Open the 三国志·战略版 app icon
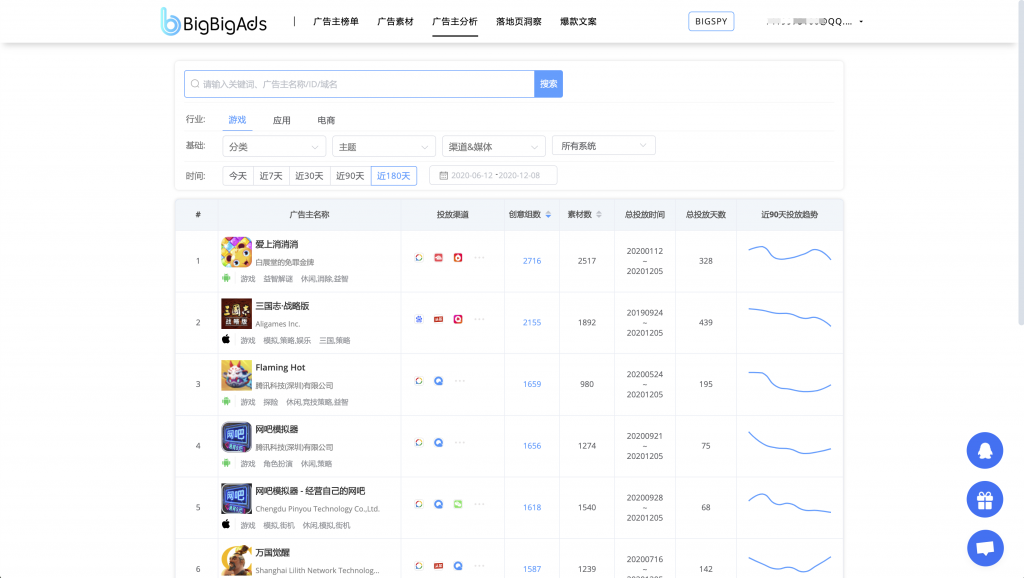This screenshot has width=1024, height=578. 236,313
